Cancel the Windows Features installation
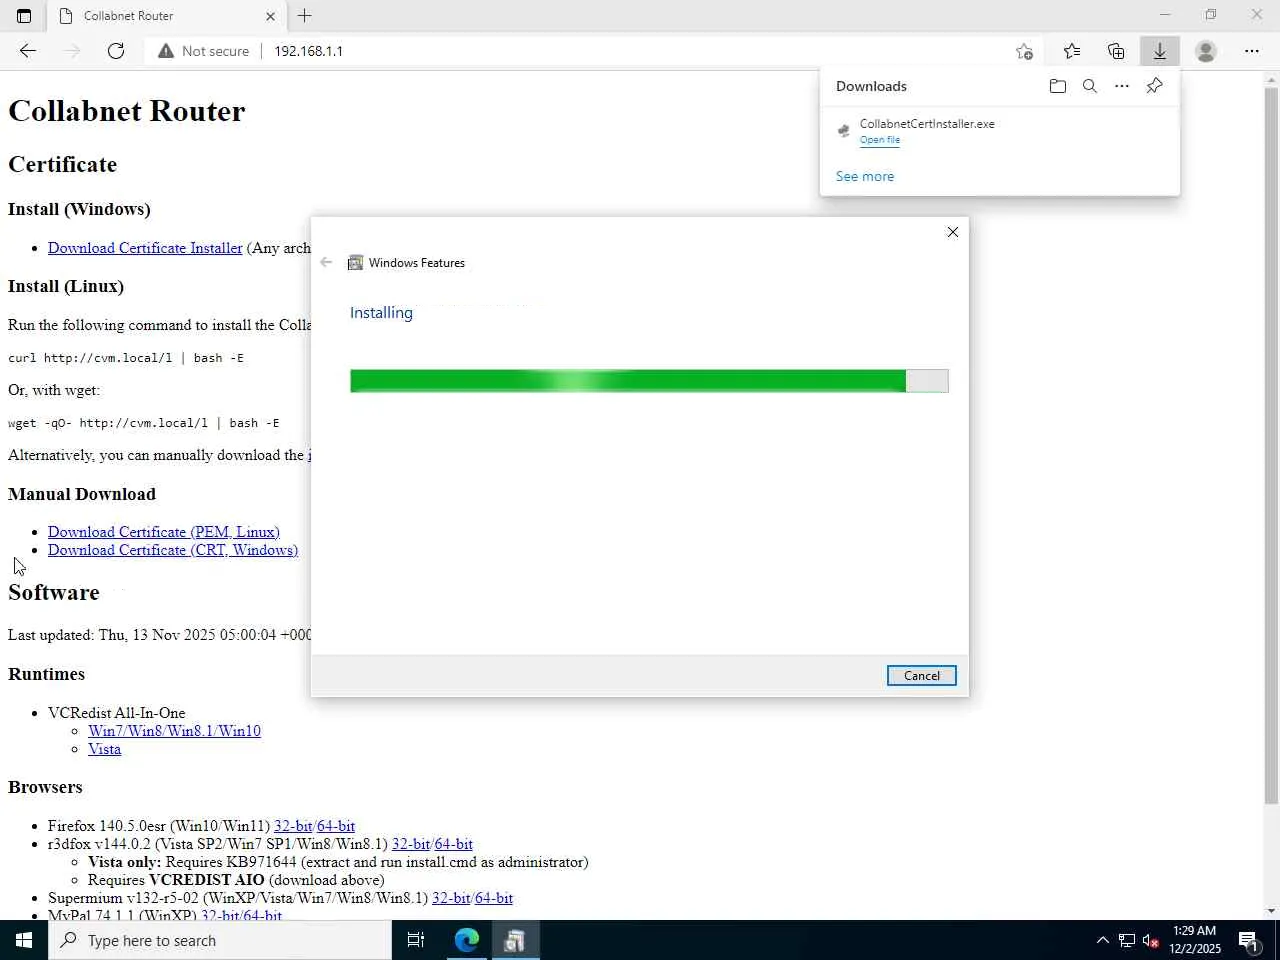 coord(922,676)
